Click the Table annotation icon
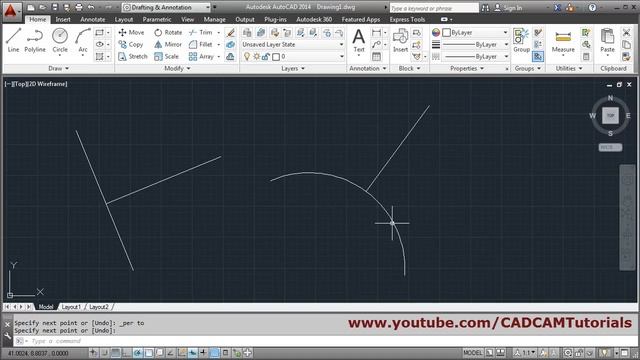 coord(376,57)
